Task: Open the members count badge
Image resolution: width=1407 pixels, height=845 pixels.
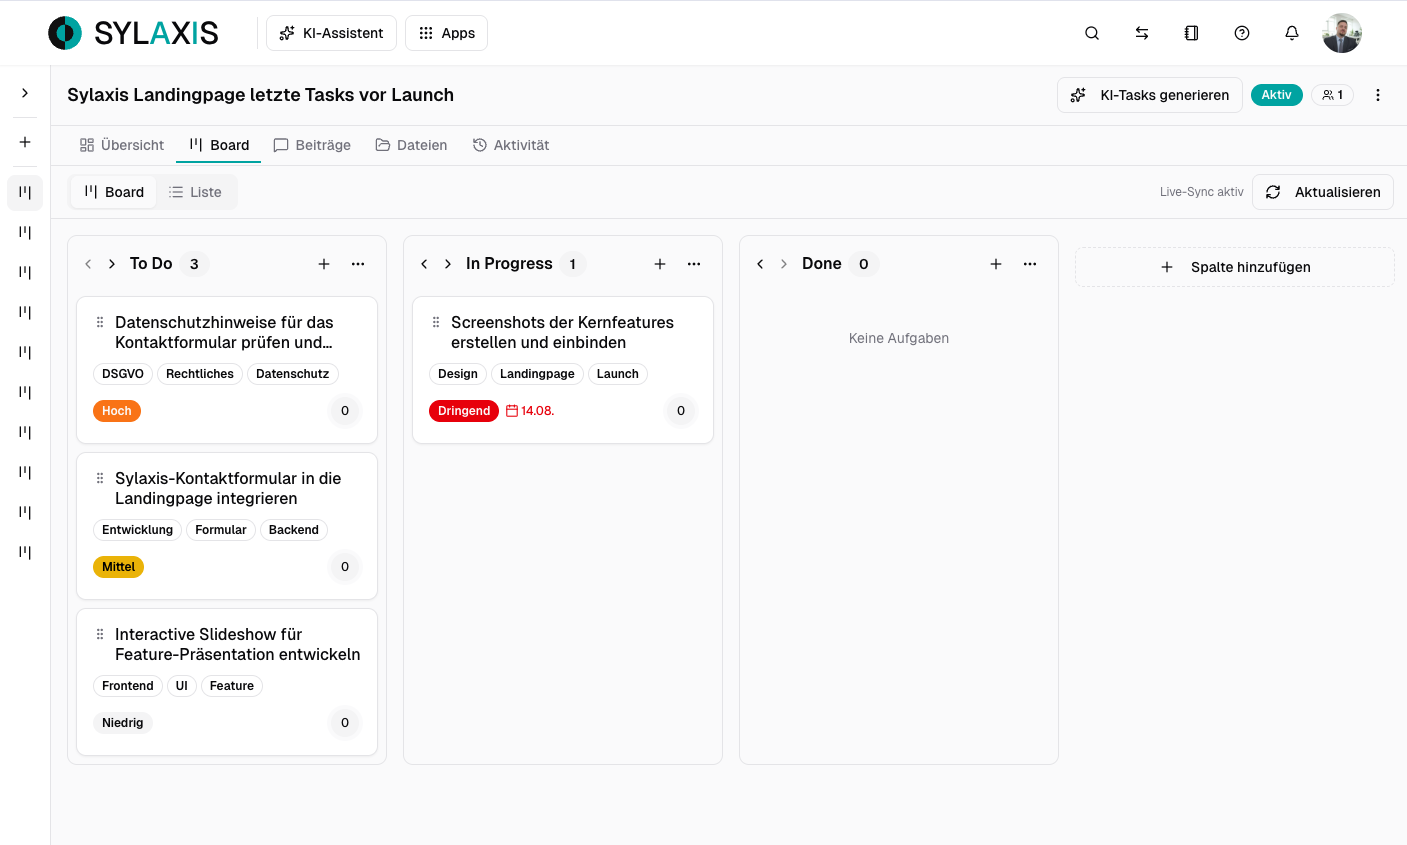Action: pyautogui.click(x=1332, y=95)
